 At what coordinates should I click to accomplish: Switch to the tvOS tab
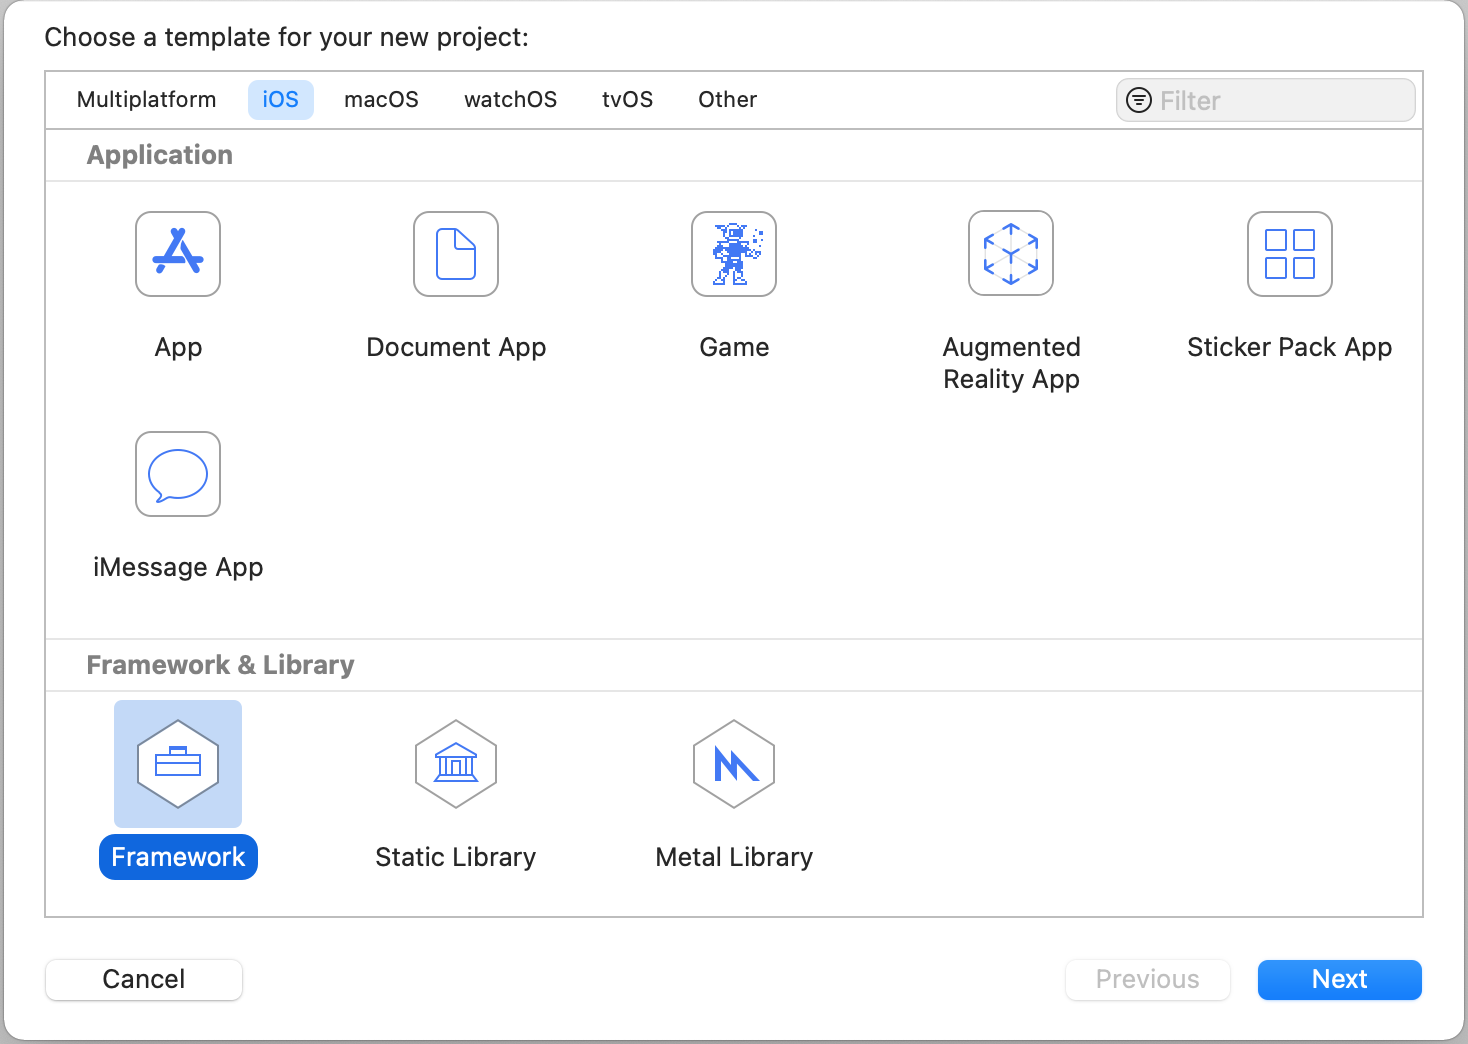[x=627, y=100]
